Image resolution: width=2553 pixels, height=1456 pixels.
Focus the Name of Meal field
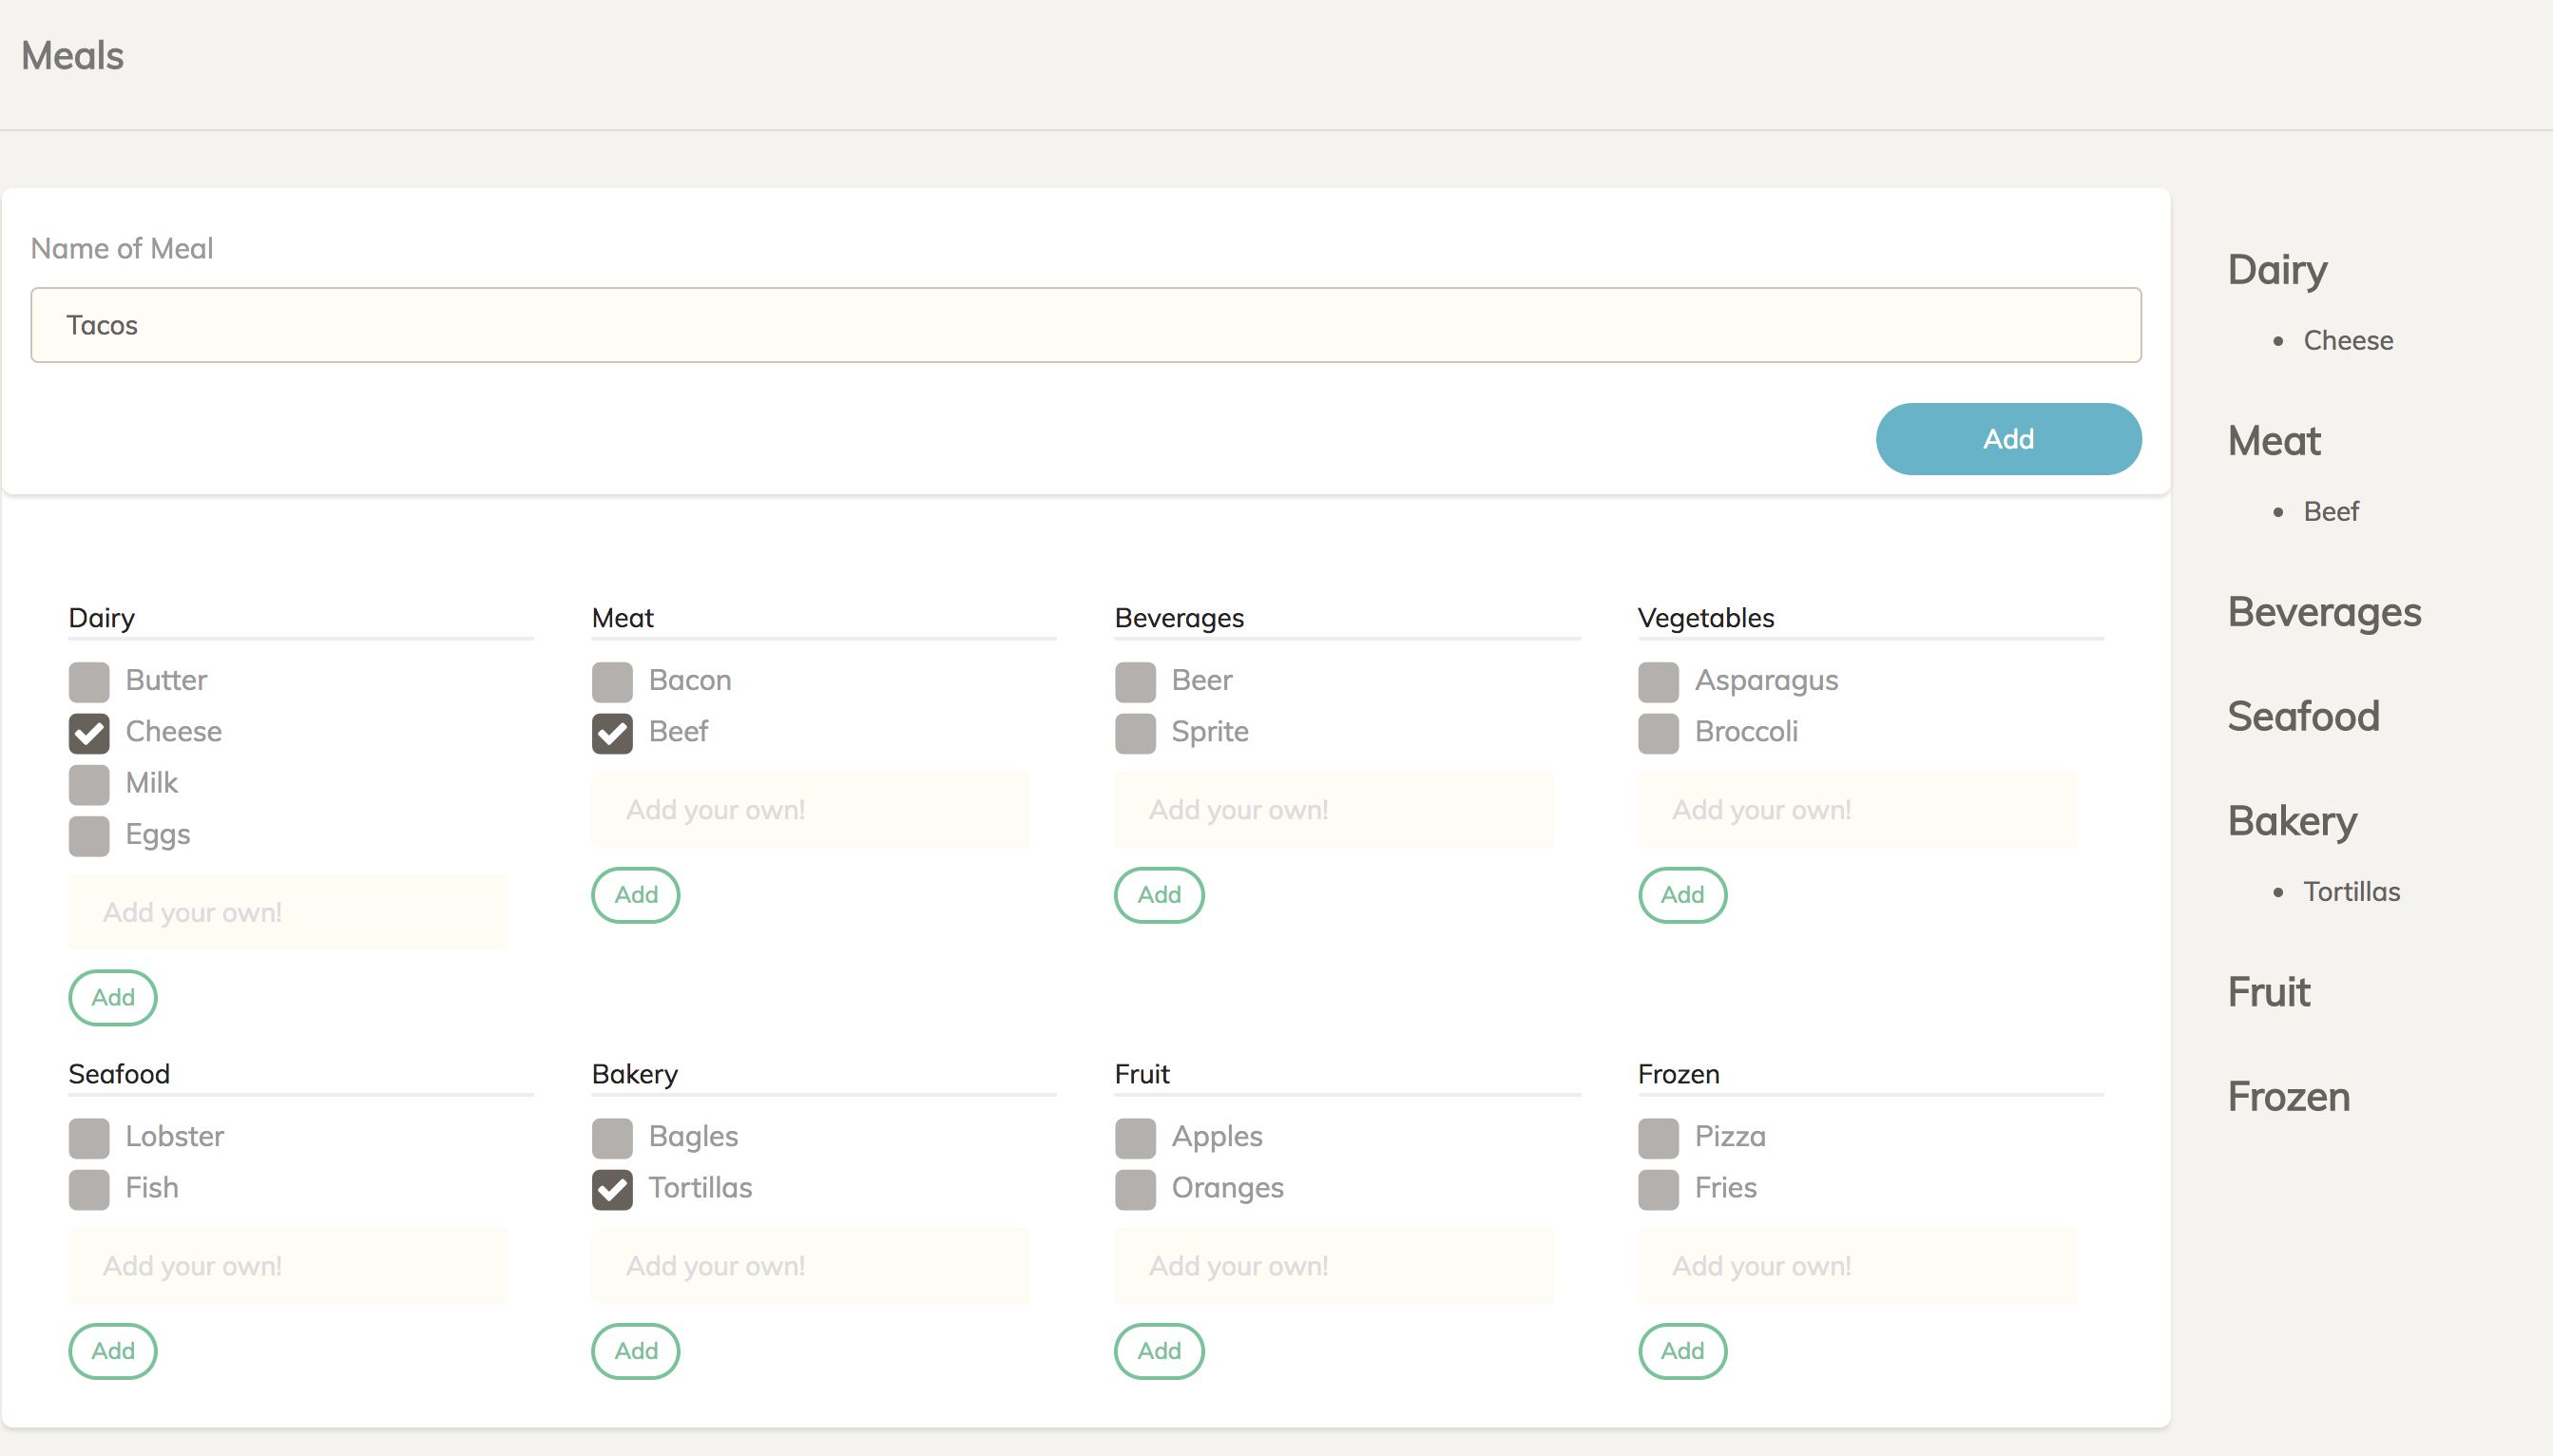click(x=1086, y=325)
